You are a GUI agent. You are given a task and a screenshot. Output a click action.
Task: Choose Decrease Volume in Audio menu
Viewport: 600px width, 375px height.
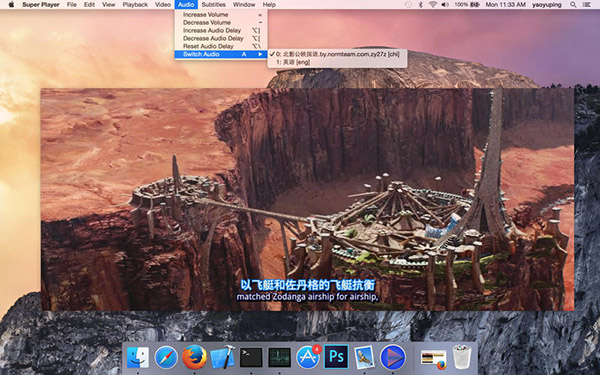(x=221, y=23)
